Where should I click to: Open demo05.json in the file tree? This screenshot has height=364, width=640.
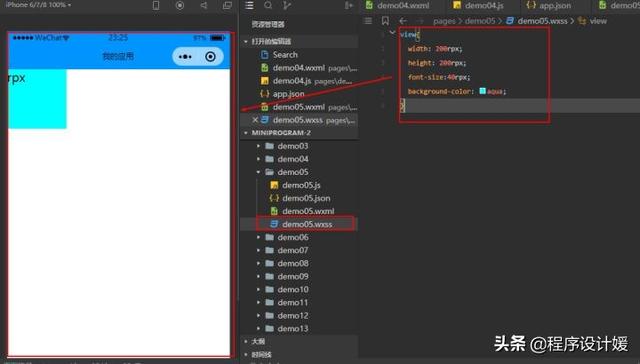pos(299,198)
